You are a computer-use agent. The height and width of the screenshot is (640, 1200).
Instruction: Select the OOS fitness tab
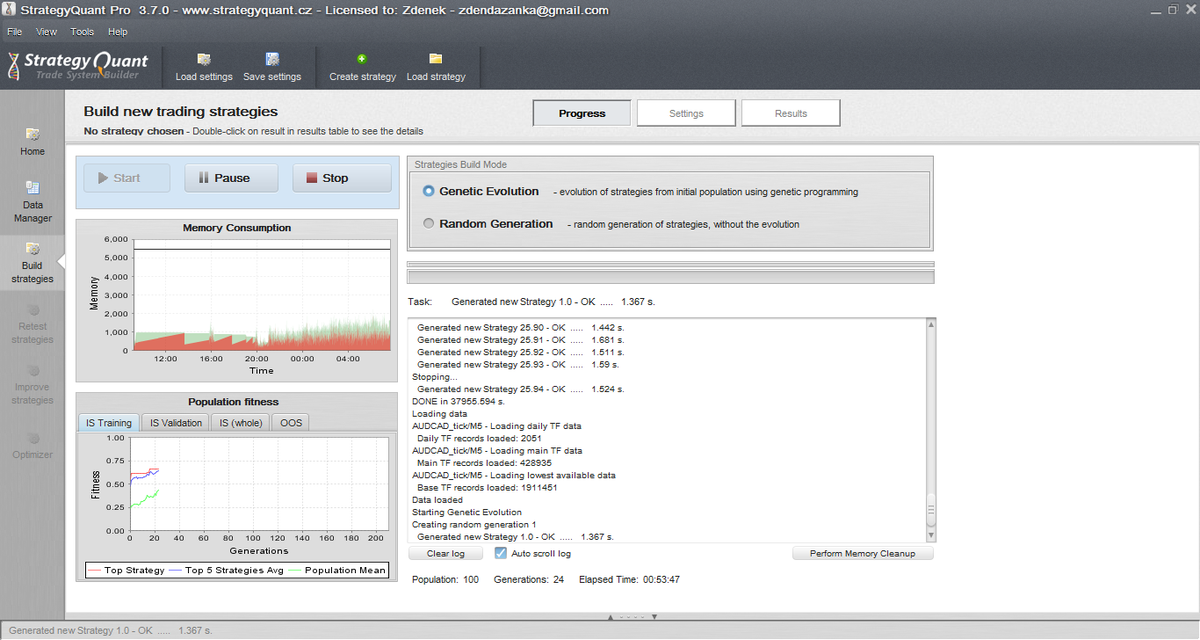[291, 423]
